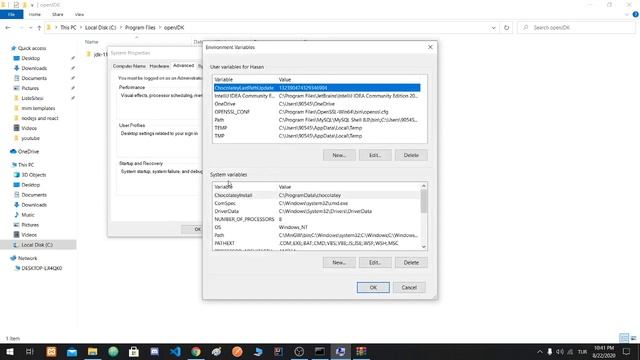Open the Action Center notifications

click(x=627, y=351)
